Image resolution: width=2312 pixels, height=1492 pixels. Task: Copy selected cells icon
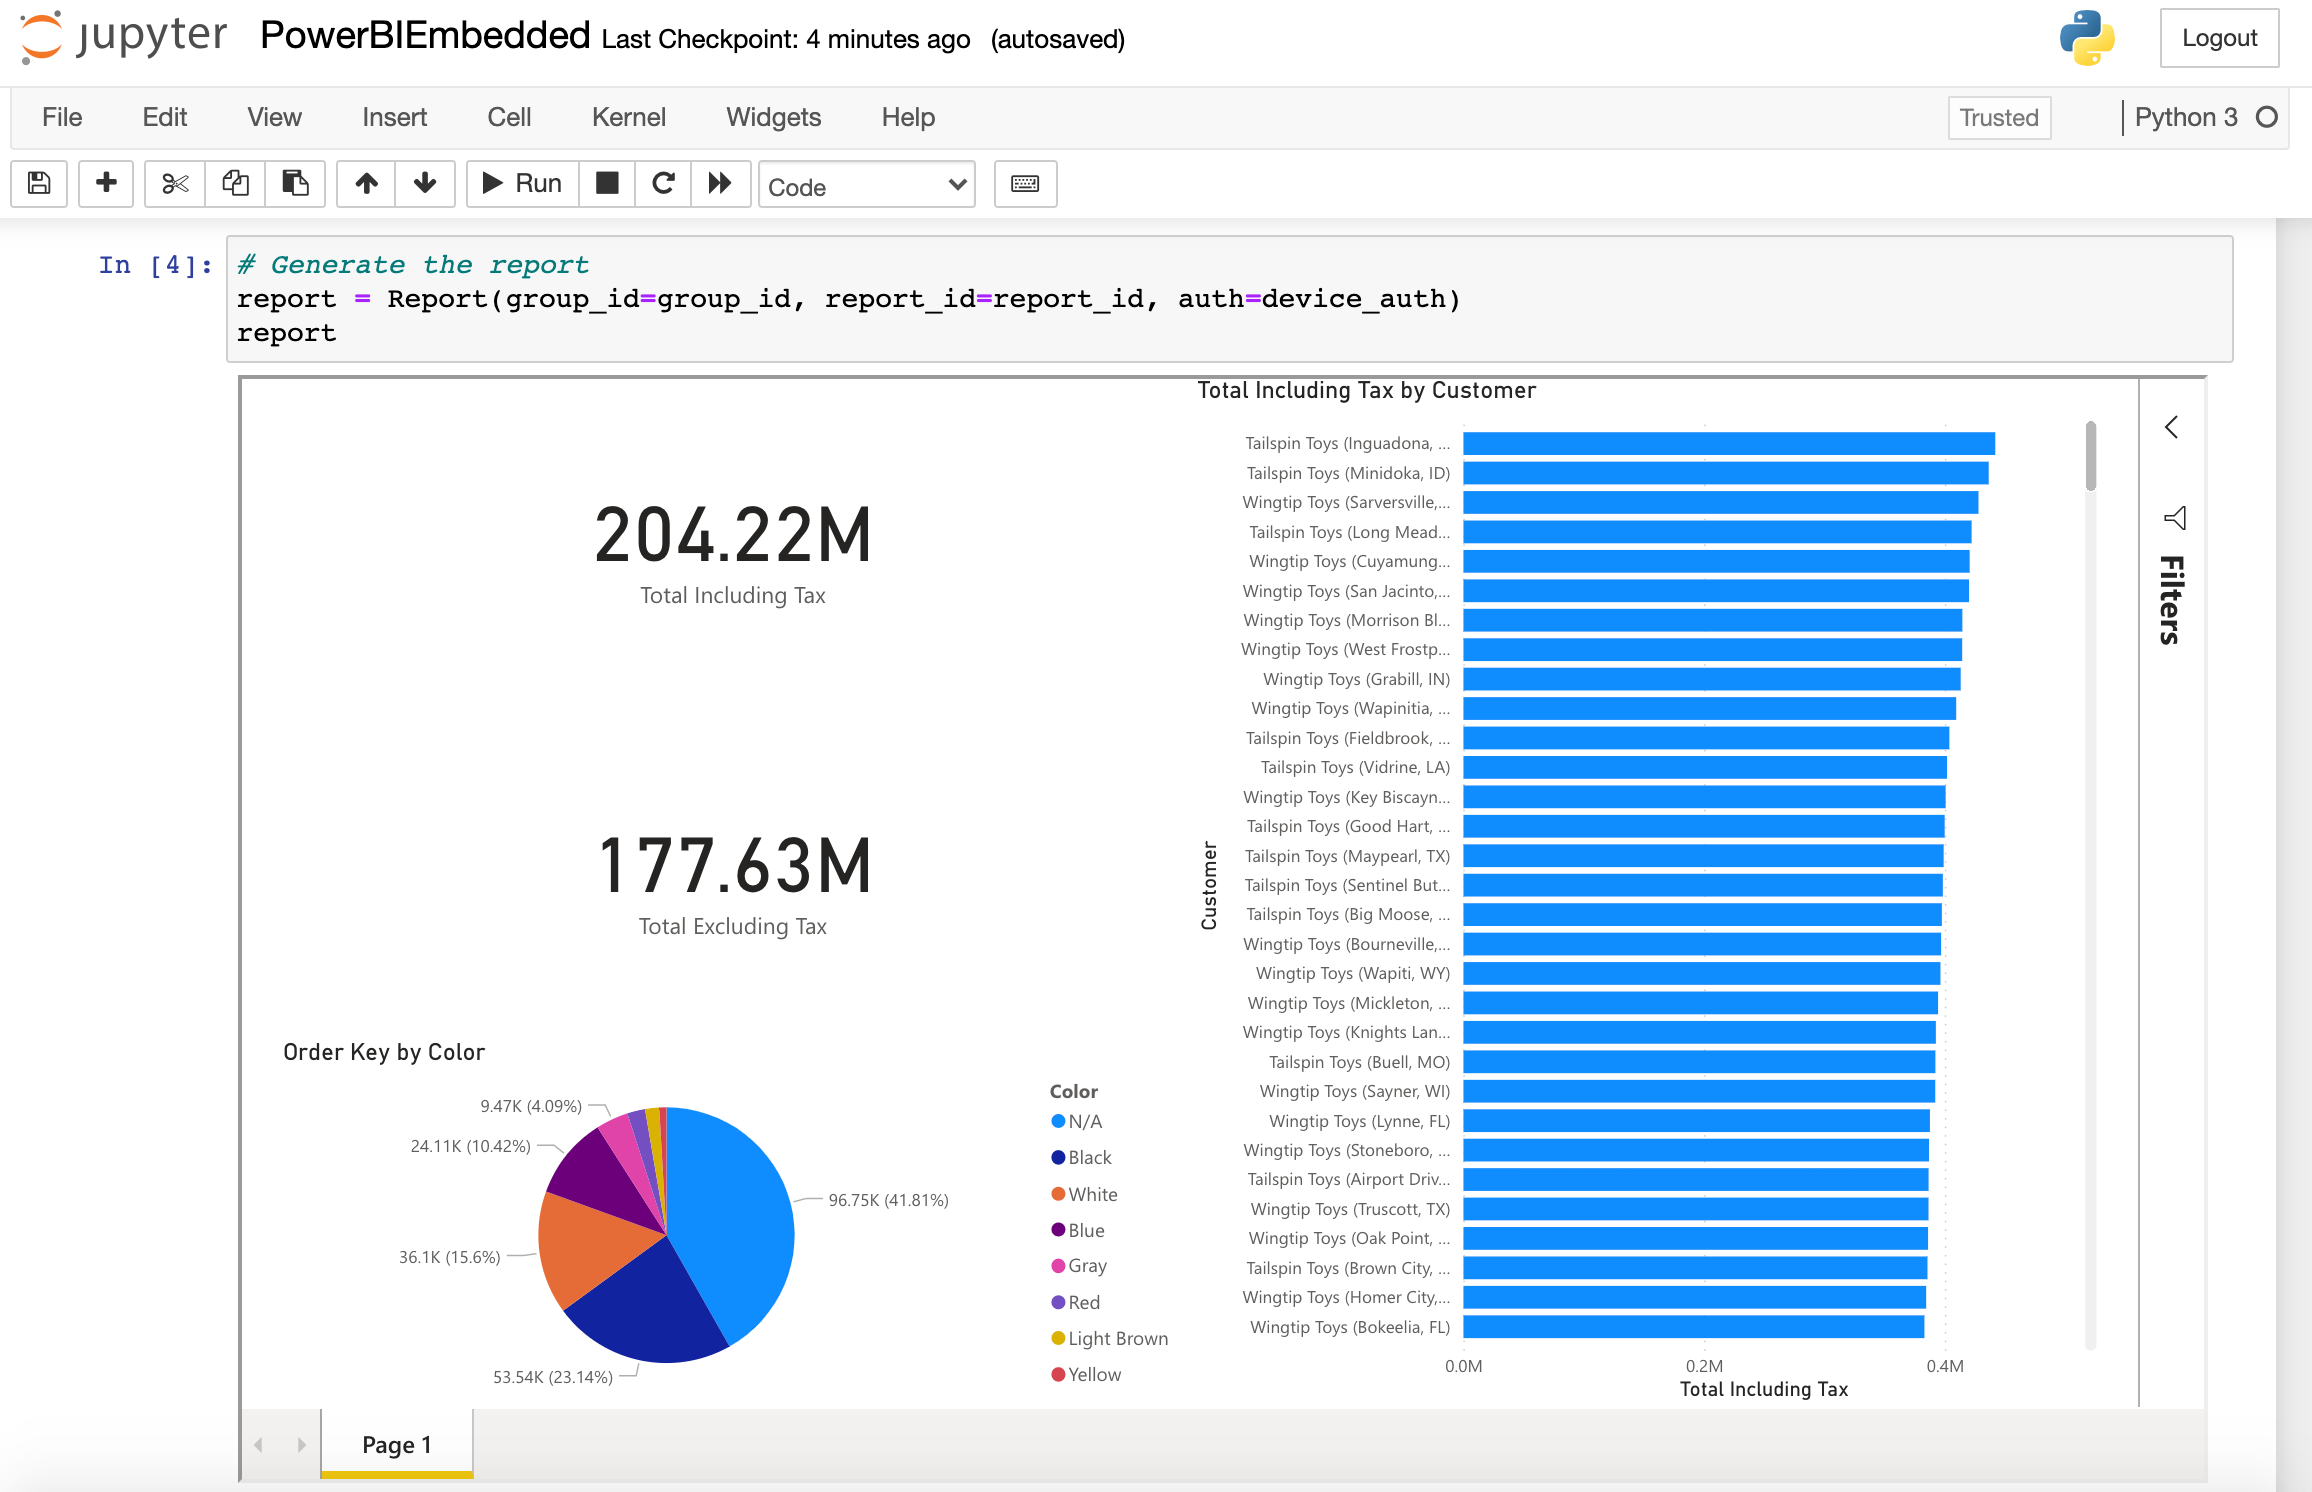point(235,184)
